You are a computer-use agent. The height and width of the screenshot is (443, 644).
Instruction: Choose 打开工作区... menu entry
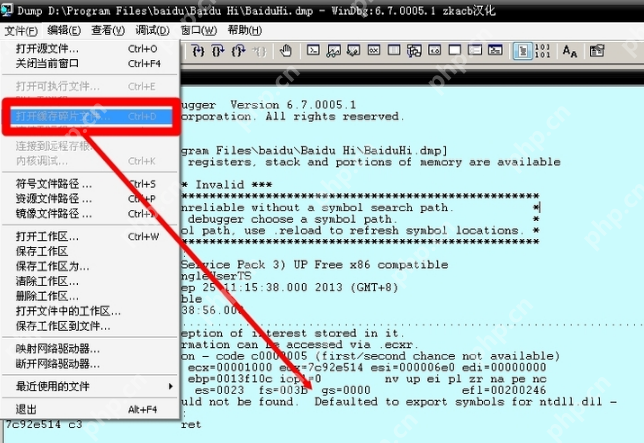click(x=90, y=236)
